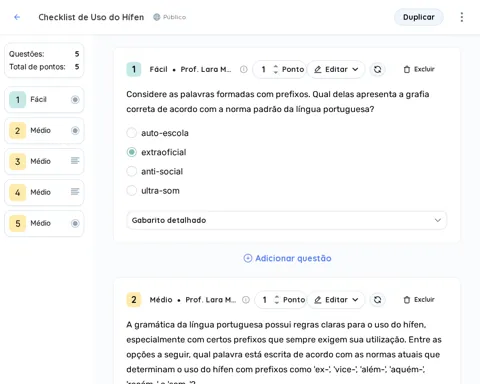Expand the Gabarito detalhado section

(286, 220)
